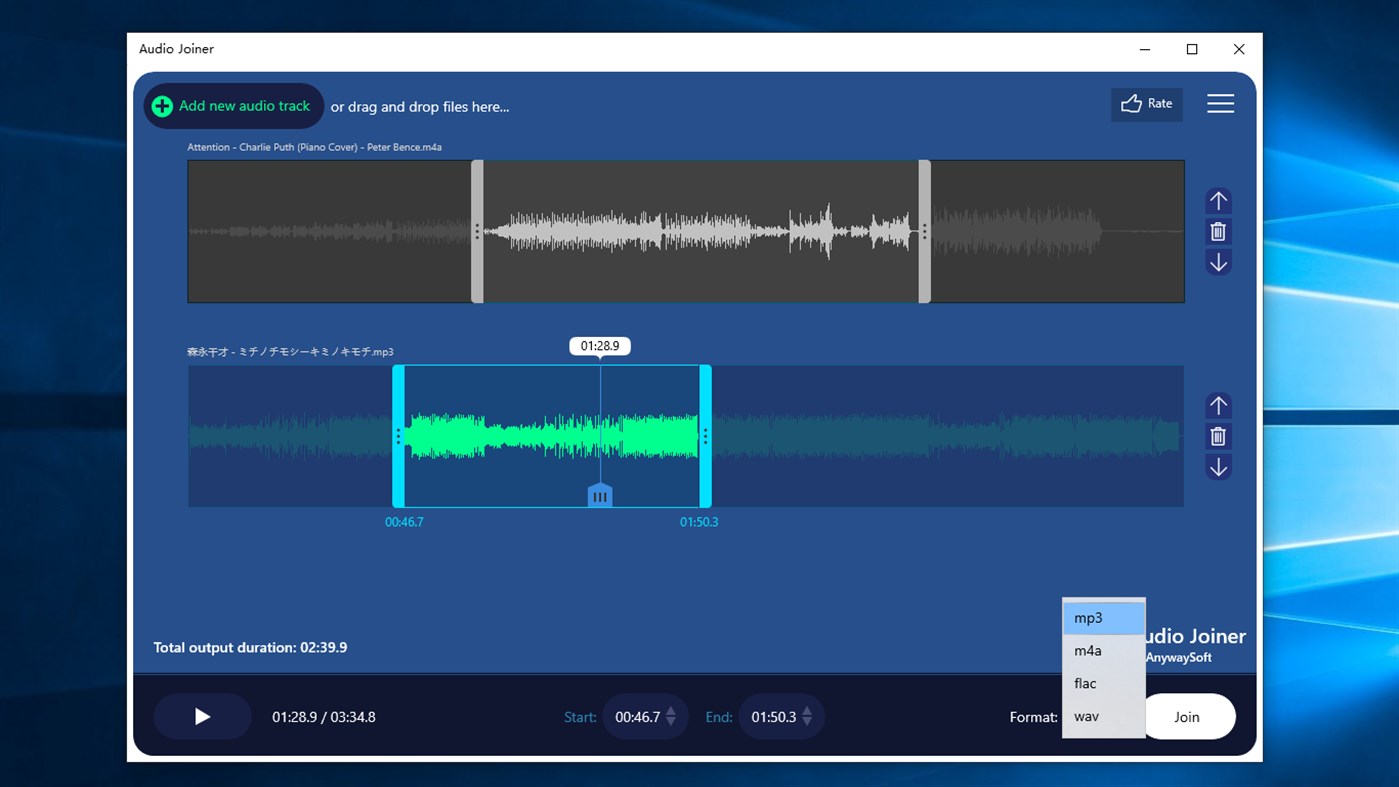This screenshot has height=787, width=1399.
Task: Remove the 森永干才 mp3 track
Action: [x=1218, y=436]
